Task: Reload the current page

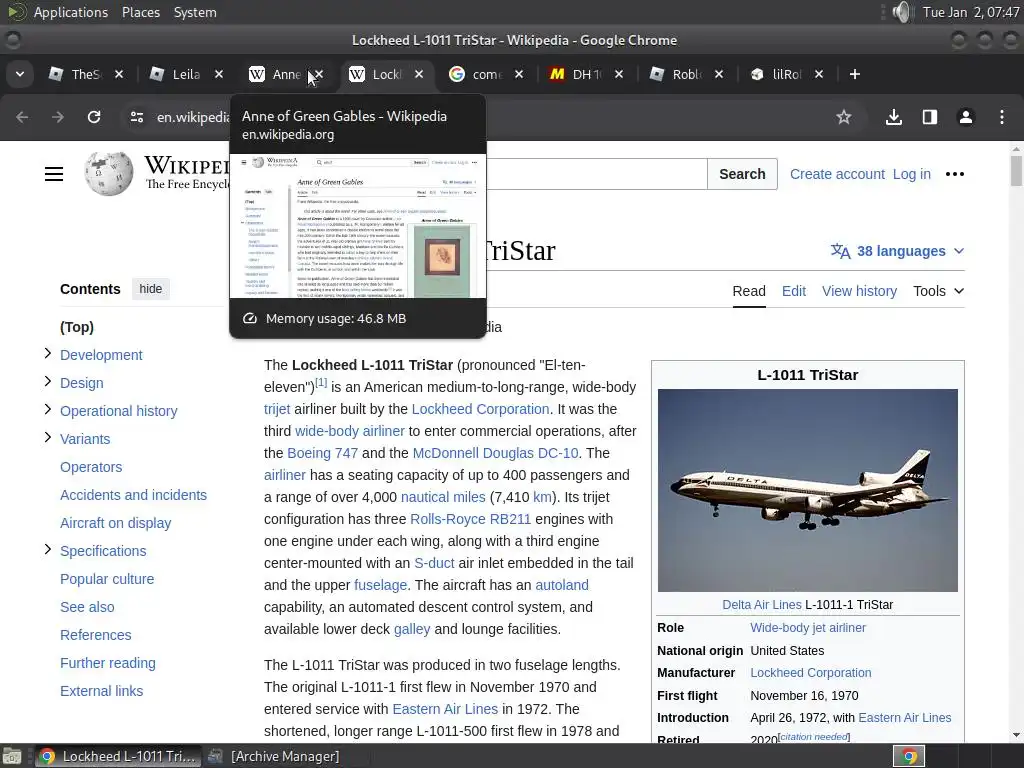Action: (94, 117)
